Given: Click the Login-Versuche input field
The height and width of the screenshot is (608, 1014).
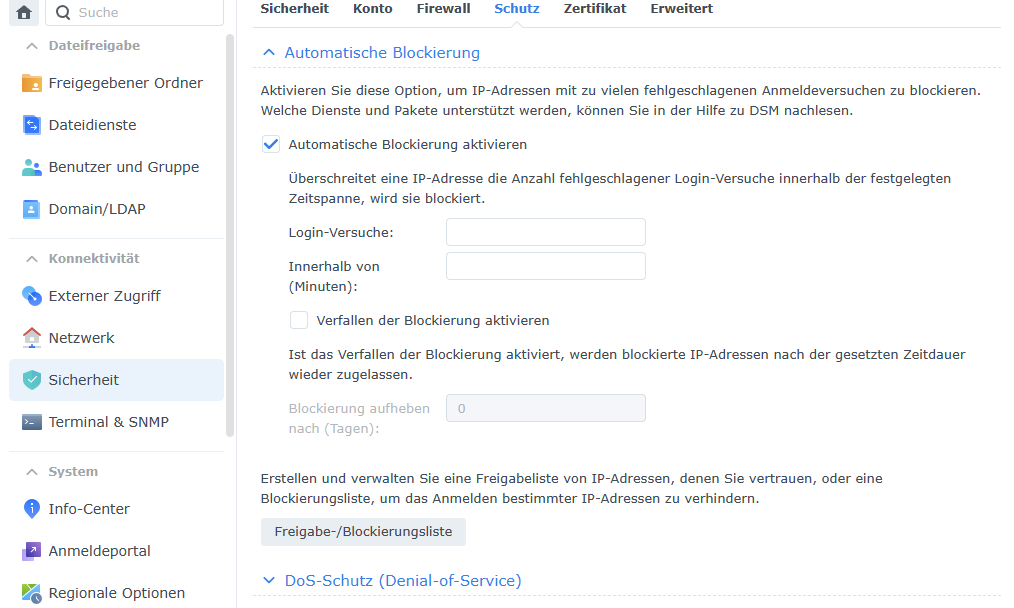Looking at the screenshot, I should pyautogui.click(x=545, y=232).
